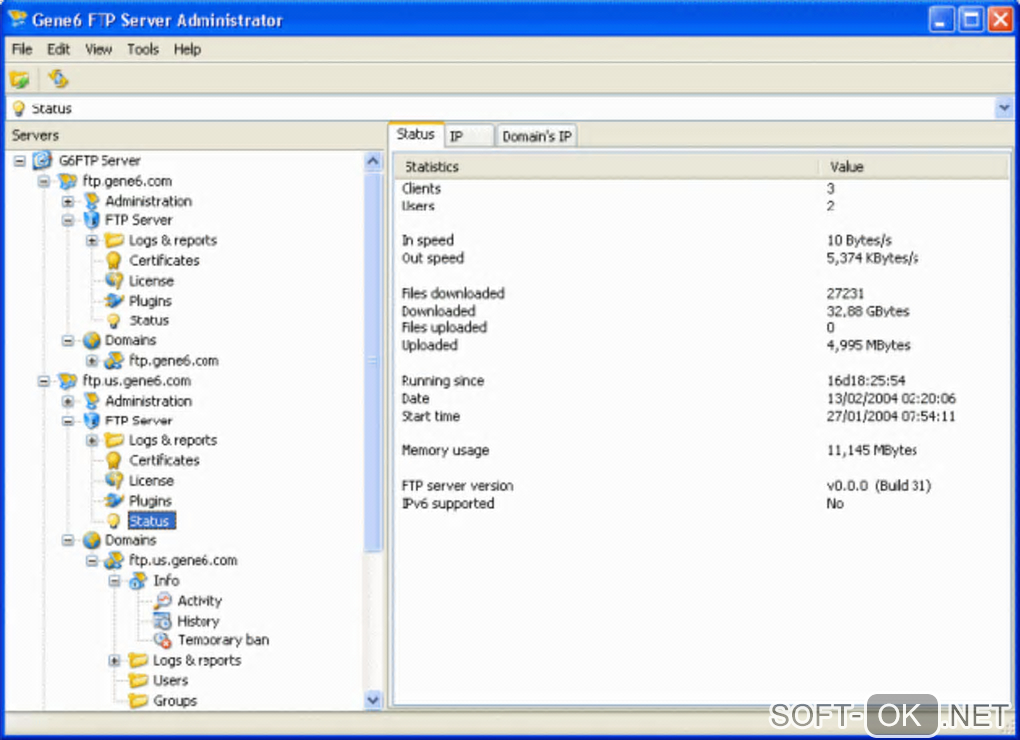
Task: Click scroll up arrow of server tree
Action: point(373,161)
